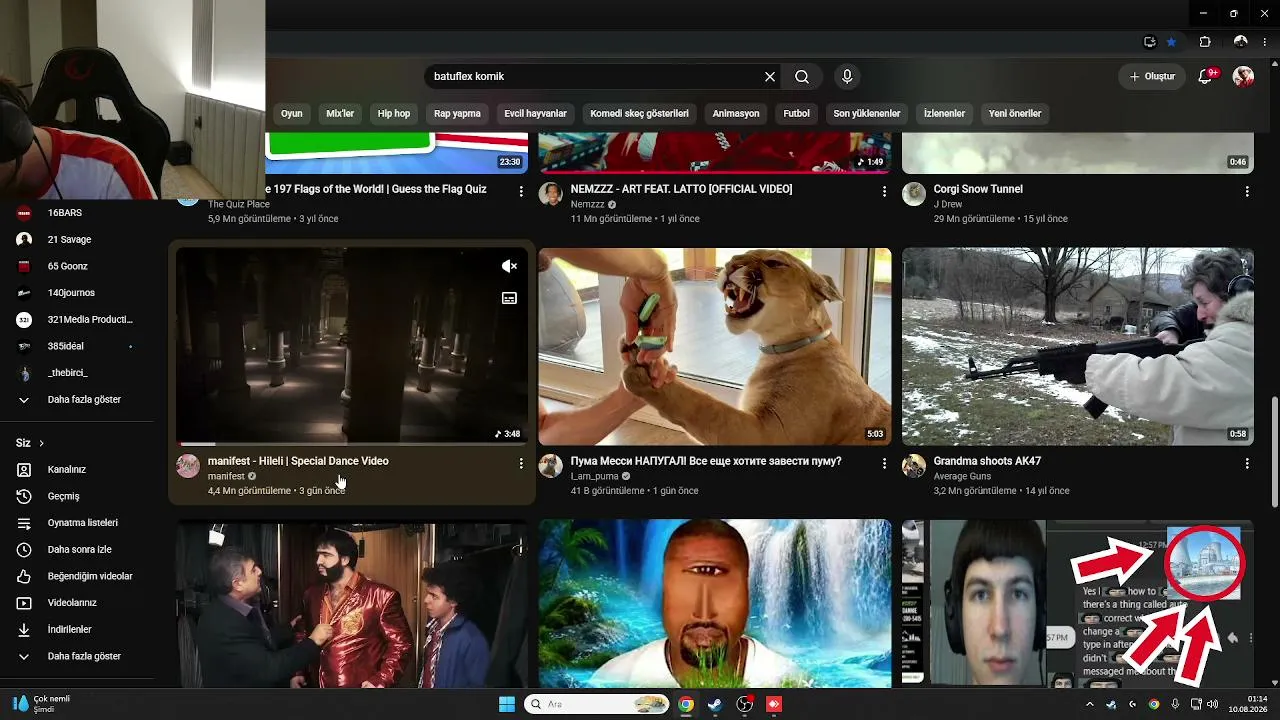Visit the I_am_puma channel name

(x=595, y=476)
